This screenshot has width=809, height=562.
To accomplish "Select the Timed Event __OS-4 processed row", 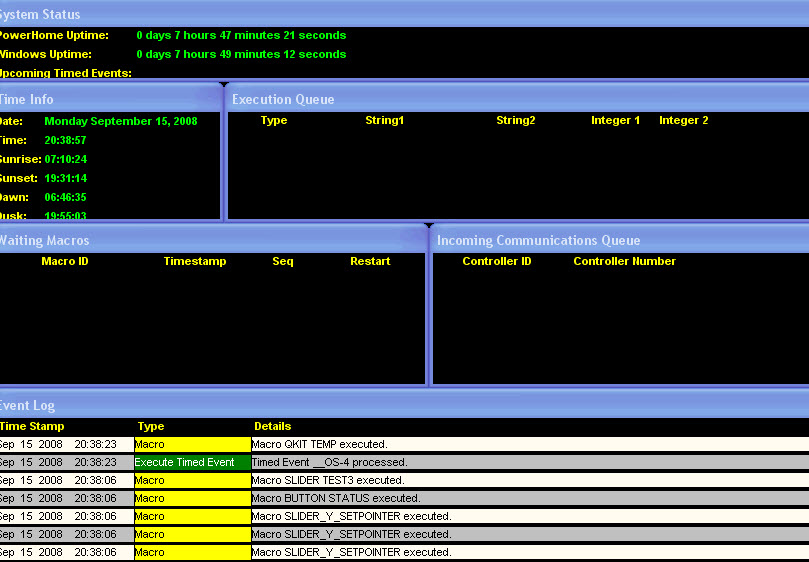I will (x=329, y=462).
